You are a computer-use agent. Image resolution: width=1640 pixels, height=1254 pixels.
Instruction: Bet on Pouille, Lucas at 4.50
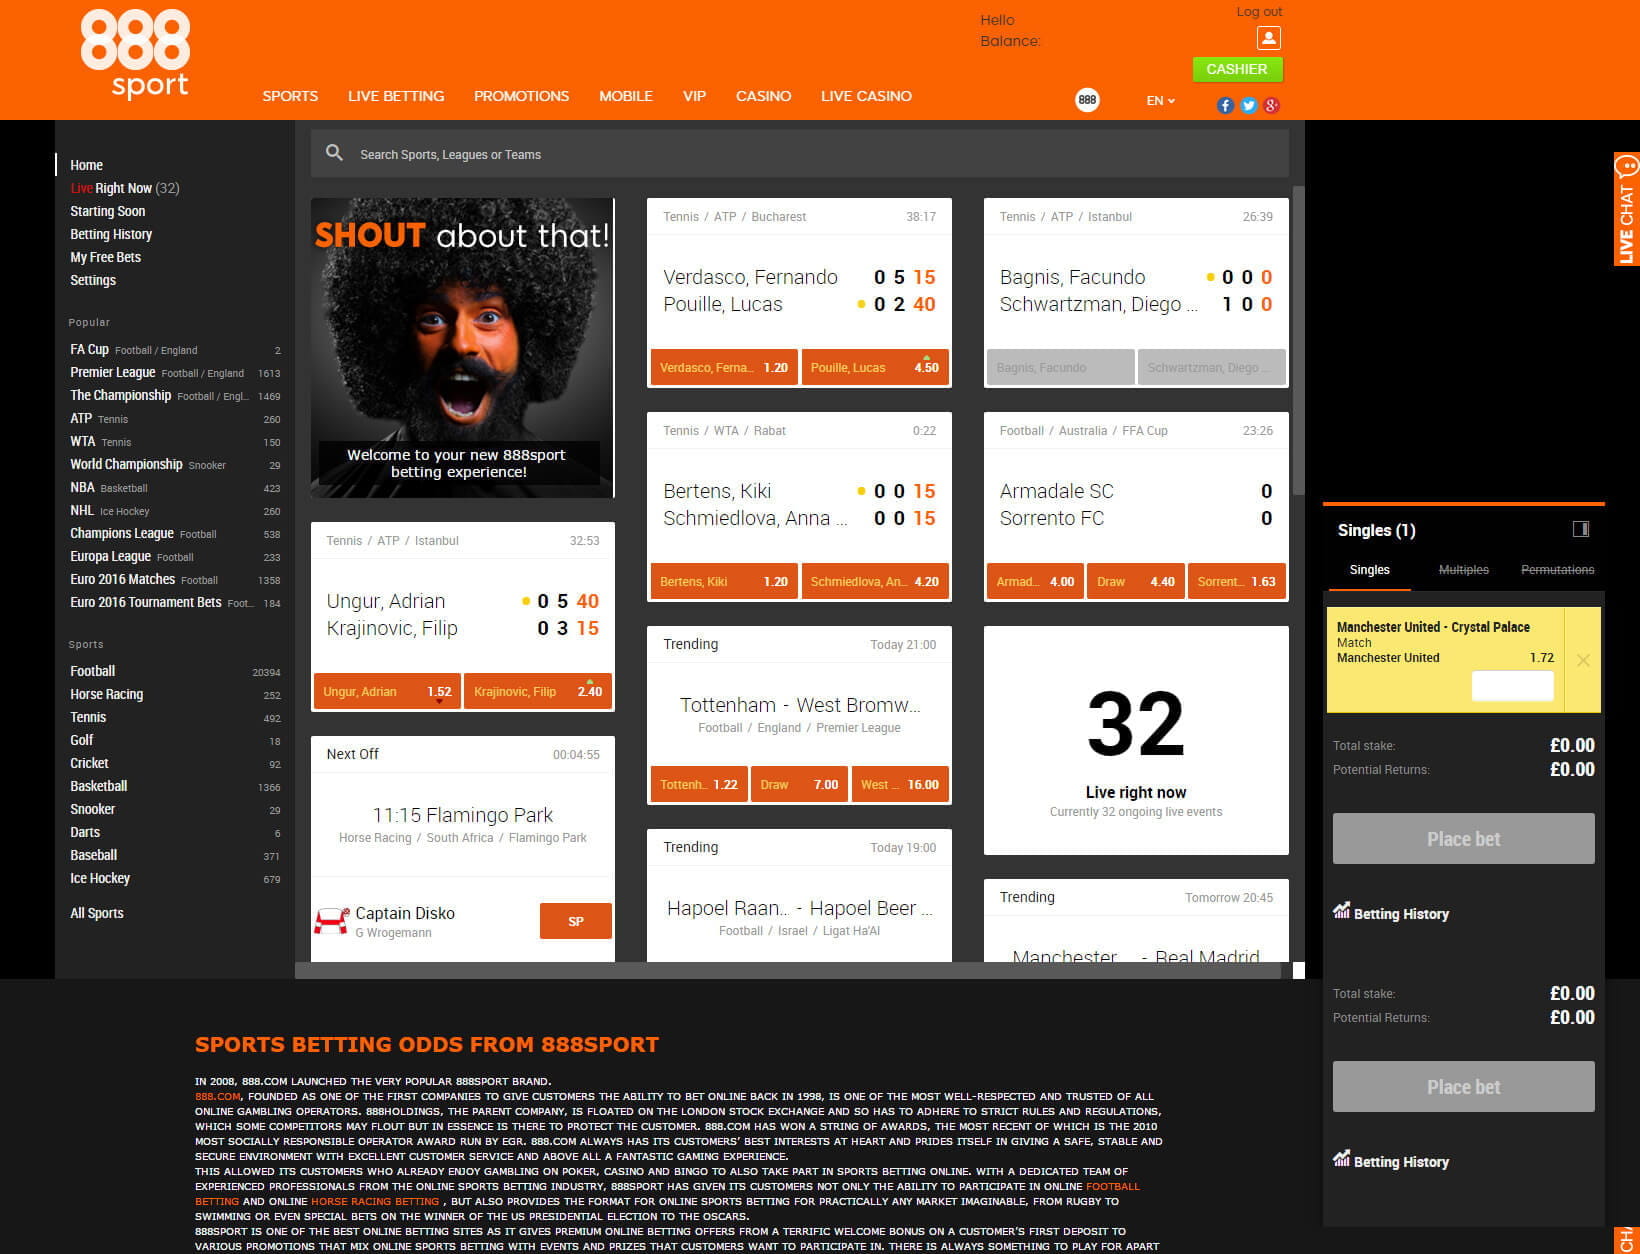tap(875, 367)
